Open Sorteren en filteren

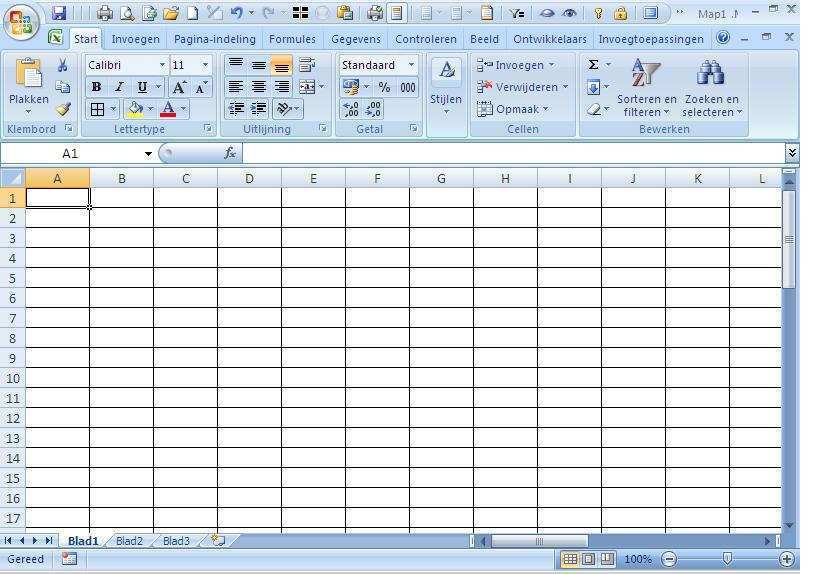point(647,87)
